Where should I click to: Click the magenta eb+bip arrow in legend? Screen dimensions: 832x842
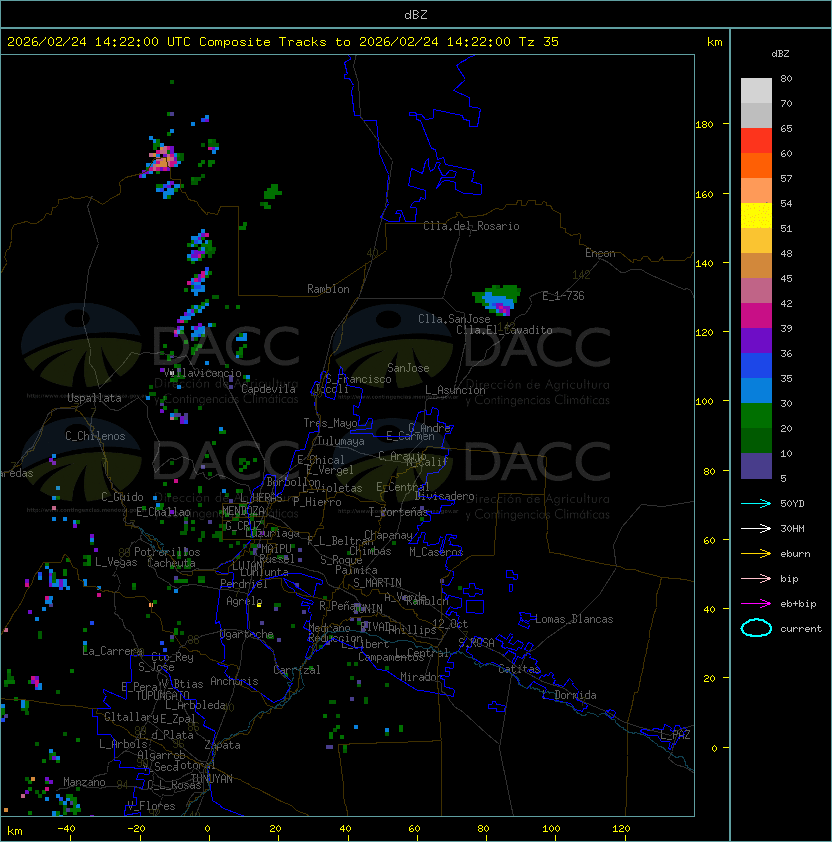[x=756, y=604]
